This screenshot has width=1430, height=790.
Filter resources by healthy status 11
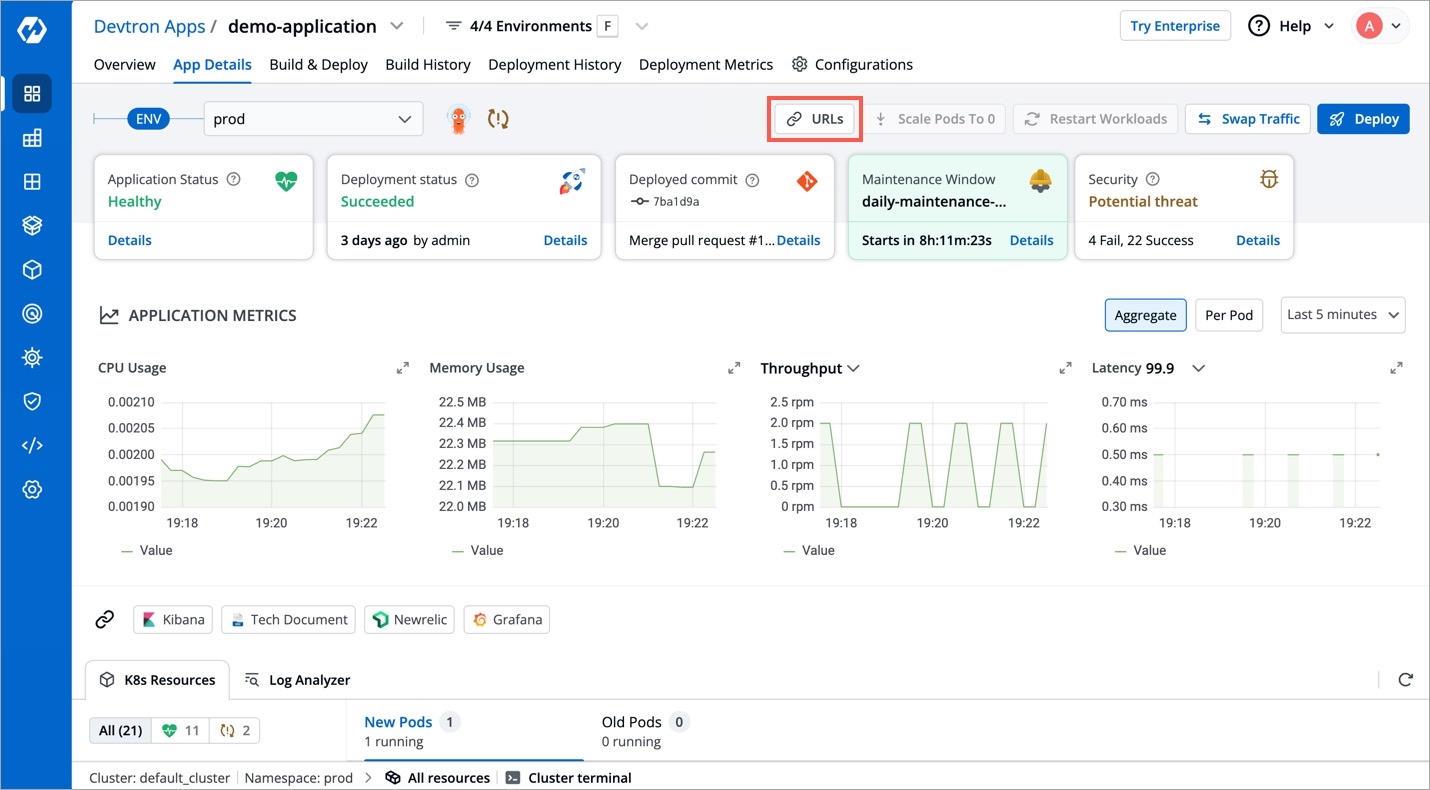coord(181,731)
